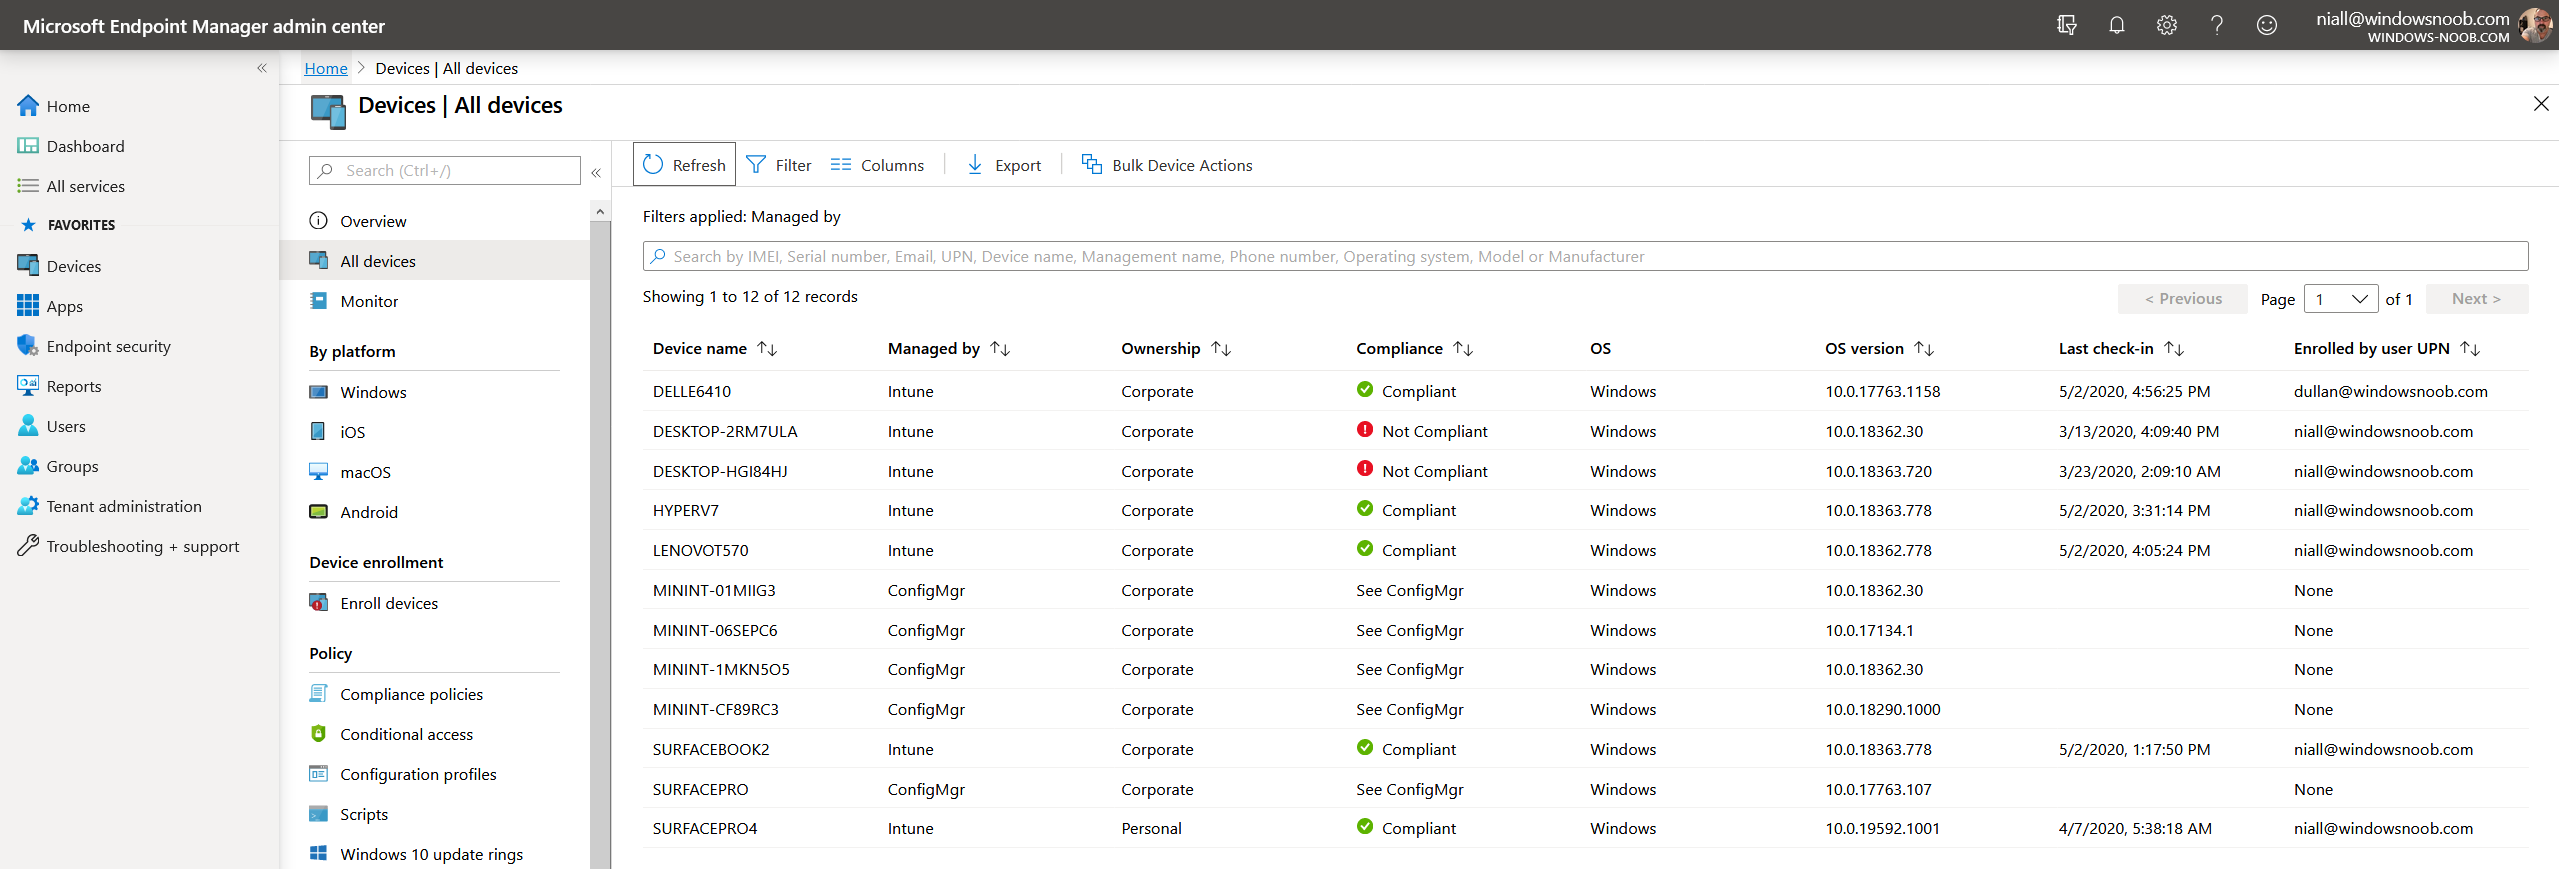This screenshot has width=2559, height=869.
Task: Open the iOS platform devices
Action: [337, 432]
